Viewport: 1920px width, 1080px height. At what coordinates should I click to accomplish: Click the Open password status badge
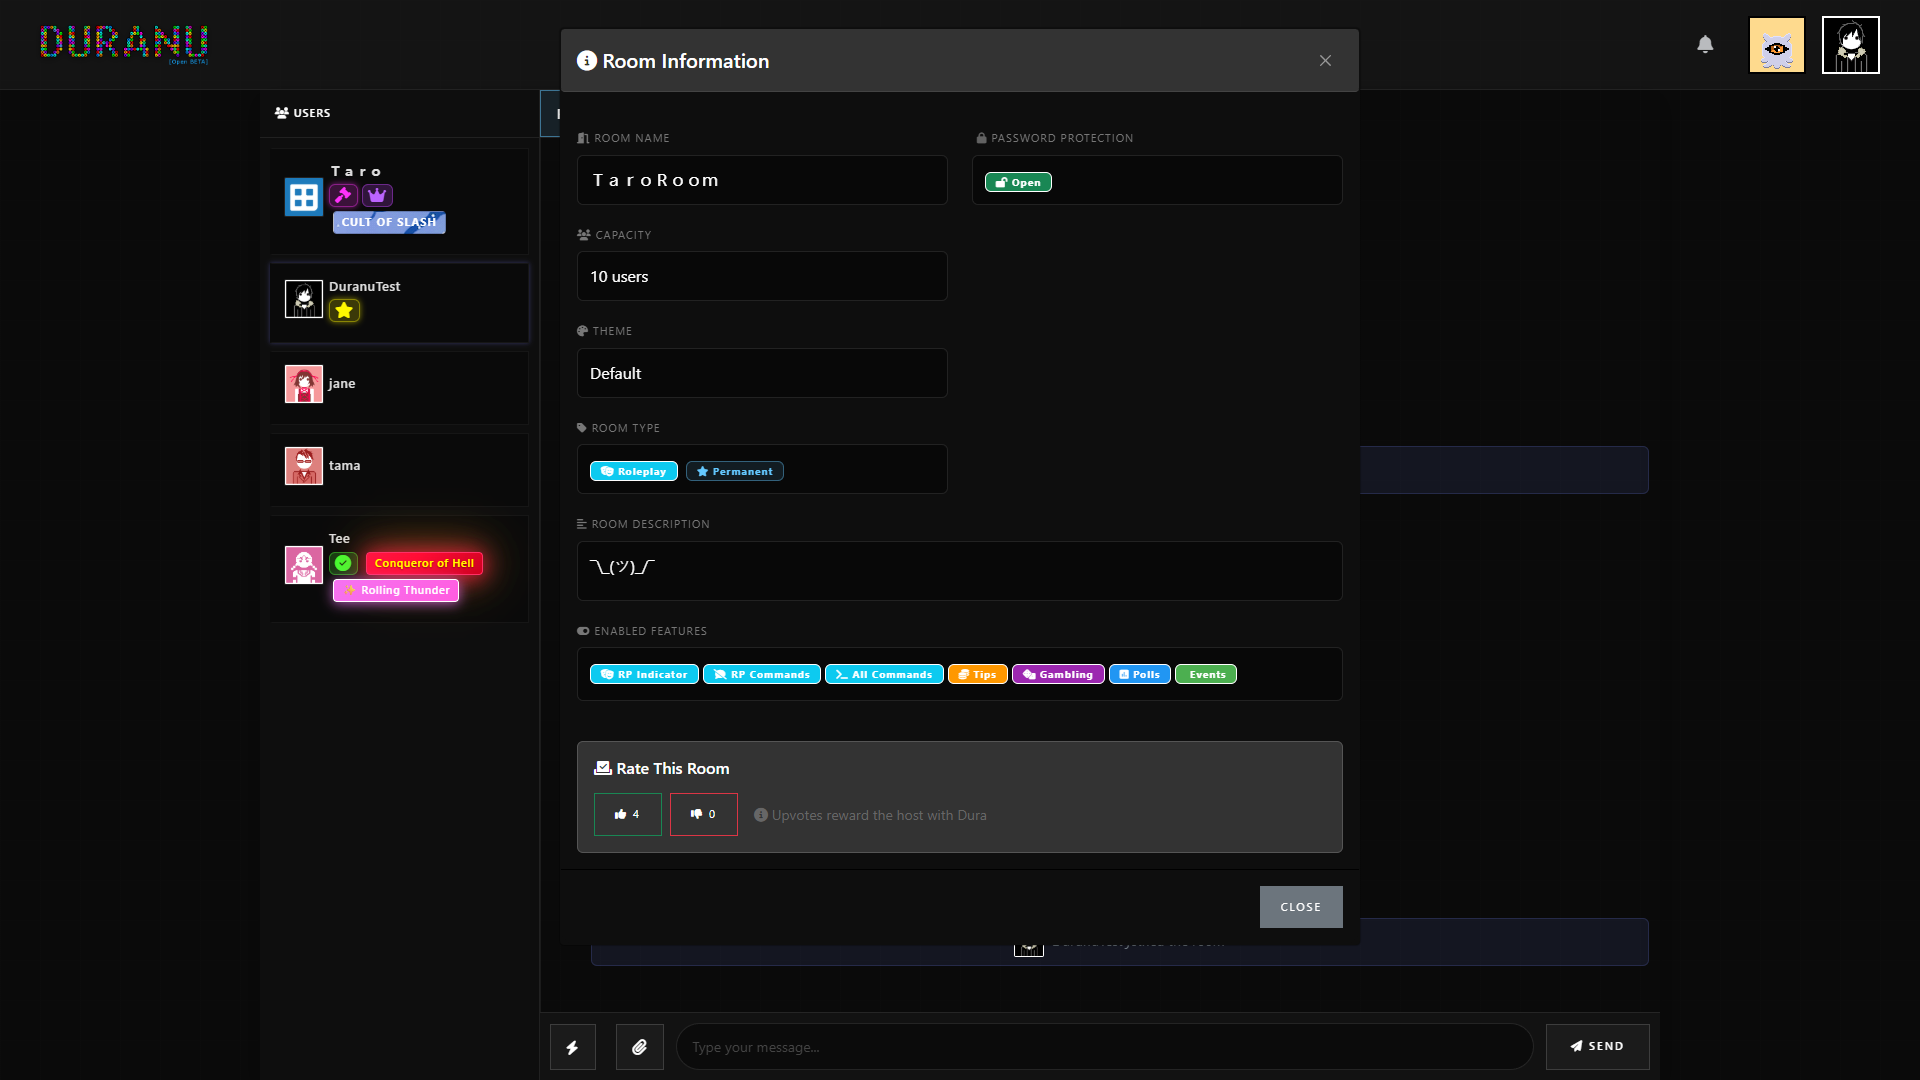click(1018, 182)
